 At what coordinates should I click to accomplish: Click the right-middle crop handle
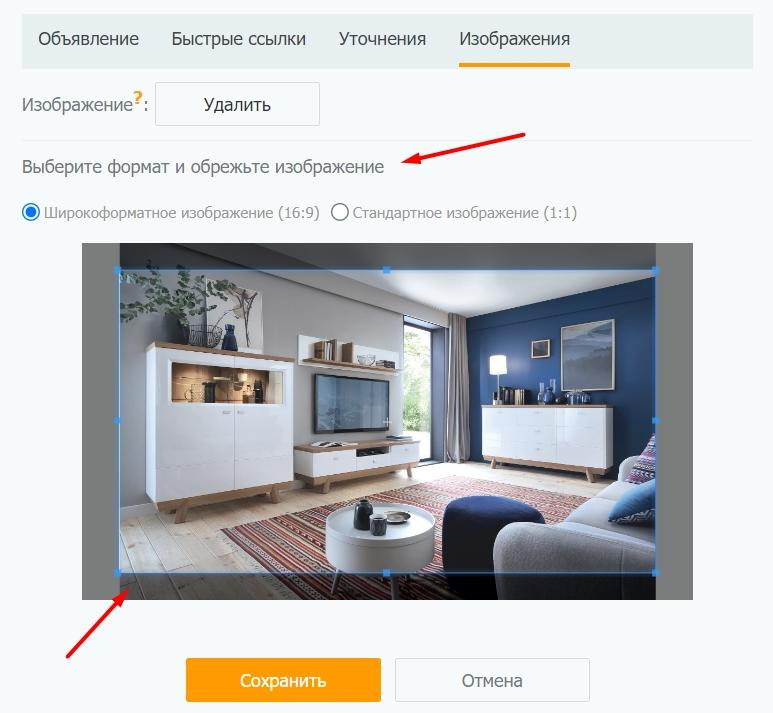click(x=655, y=421)
